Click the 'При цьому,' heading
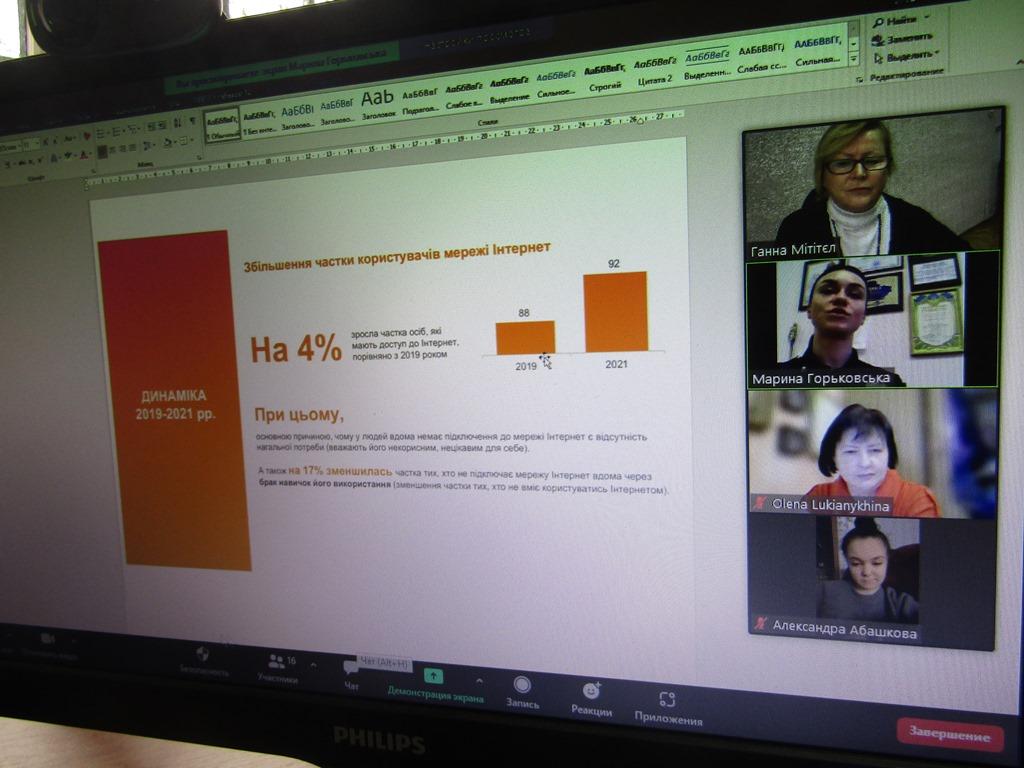The height and width of the screenshot is (768, 1024). (x=298, y=415)
